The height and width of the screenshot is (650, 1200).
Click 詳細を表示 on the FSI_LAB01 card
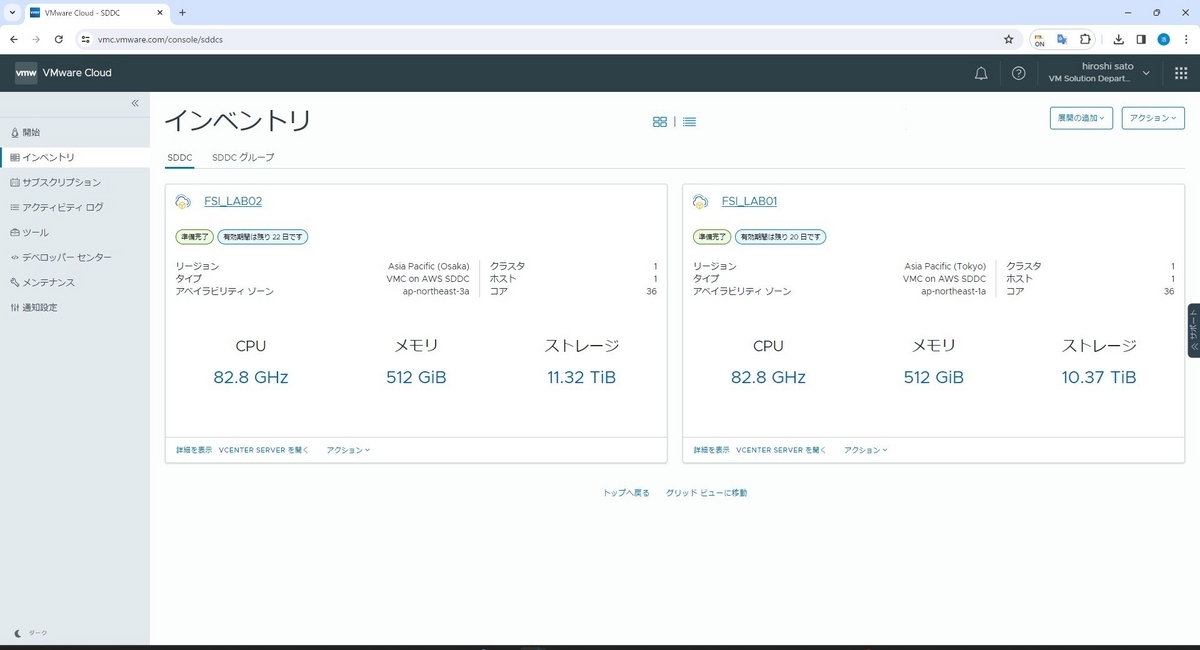tap(711, 450)
